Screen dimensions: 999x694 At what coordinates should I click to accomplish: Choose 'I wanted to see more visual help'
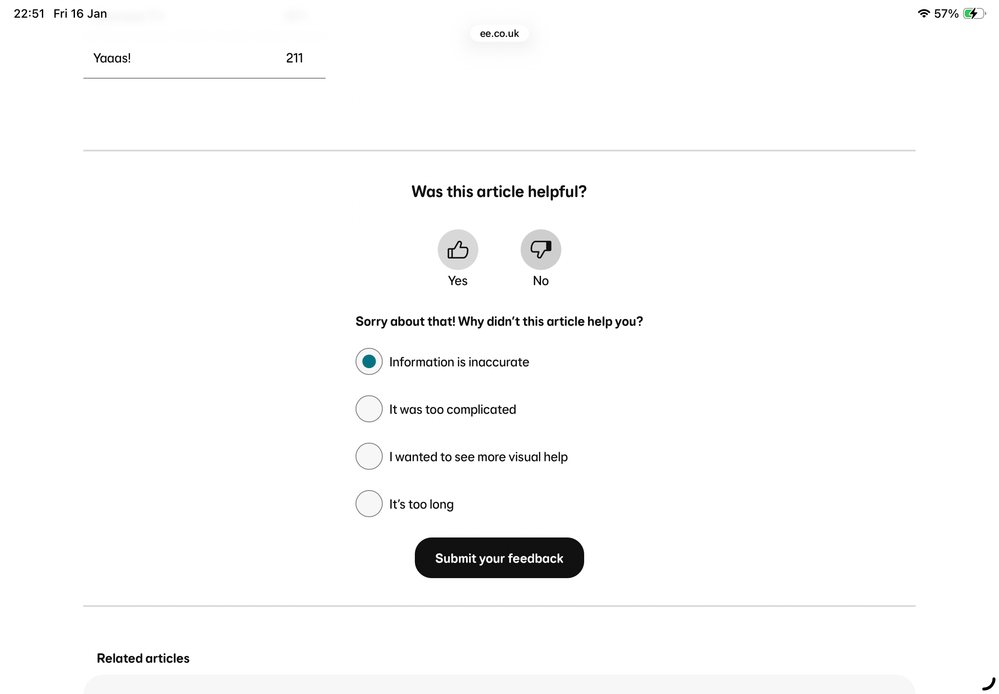tap(369, 456)
